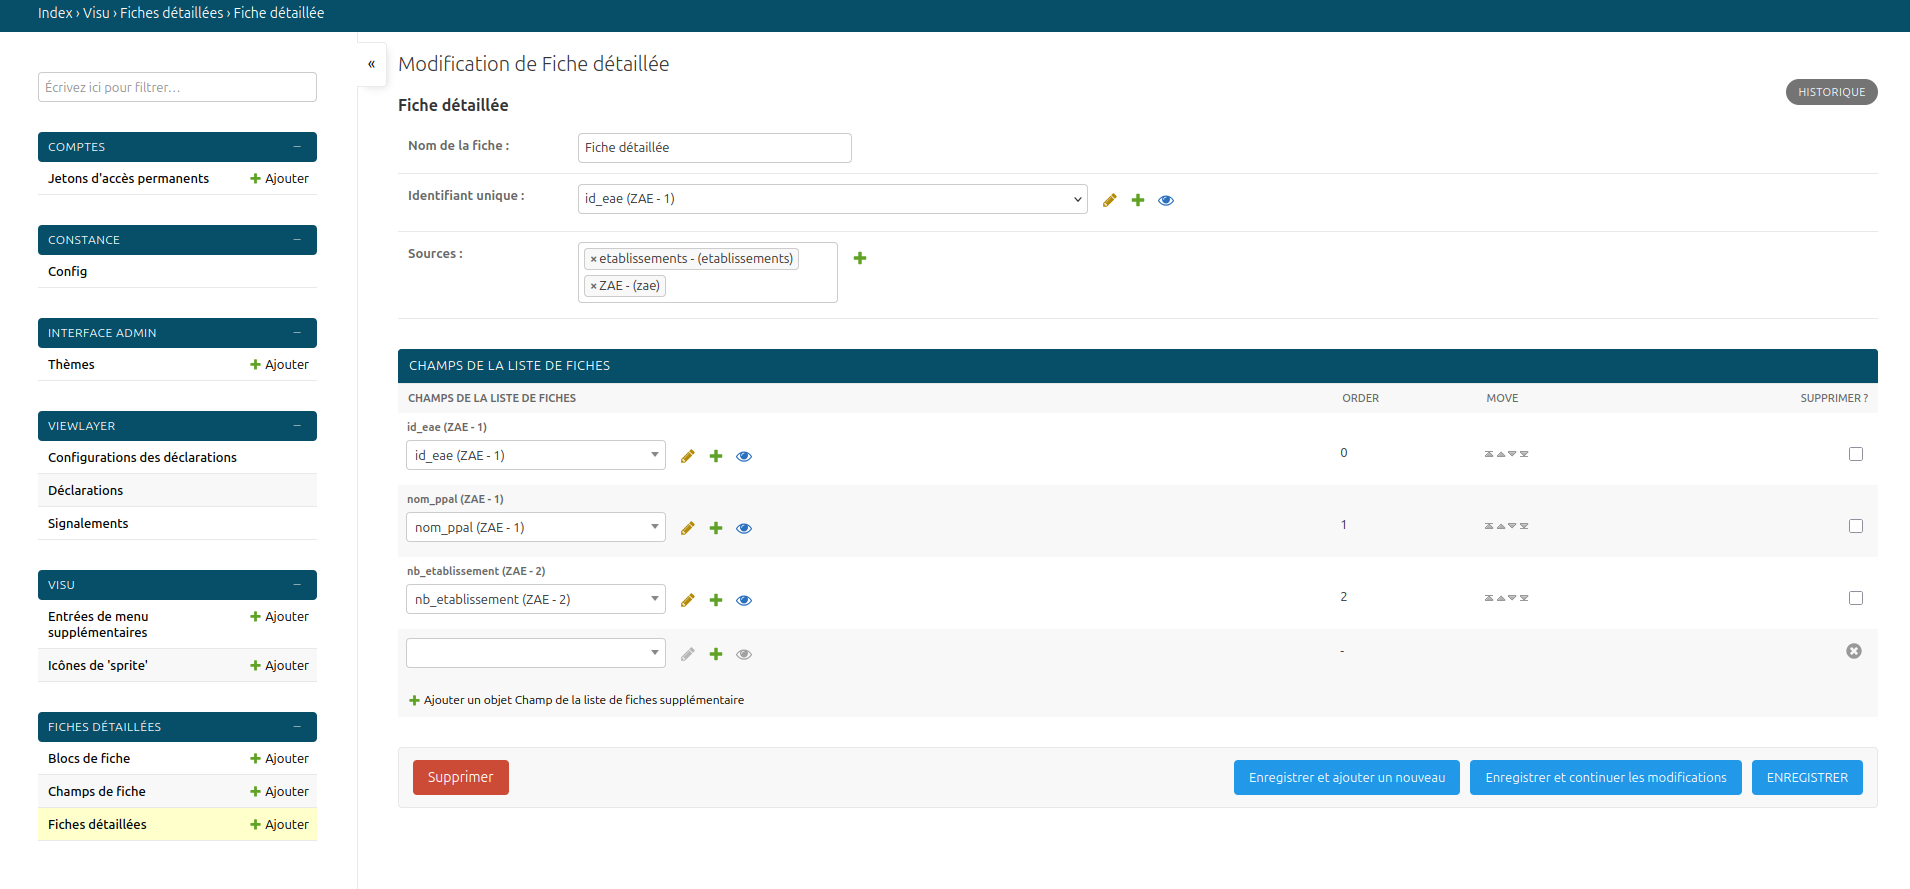Open the nb_etablissement (ZAE - 2) field dropdown
Viewport: 1910px width, 889px height.
point(536,599)
